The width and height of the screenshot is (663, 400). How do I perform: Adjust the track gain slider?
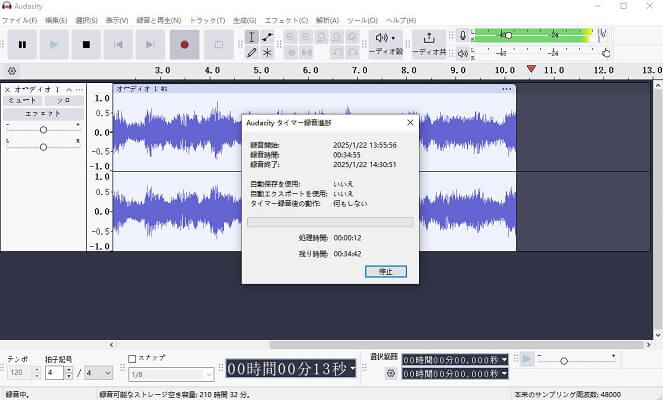pos(43,130)
